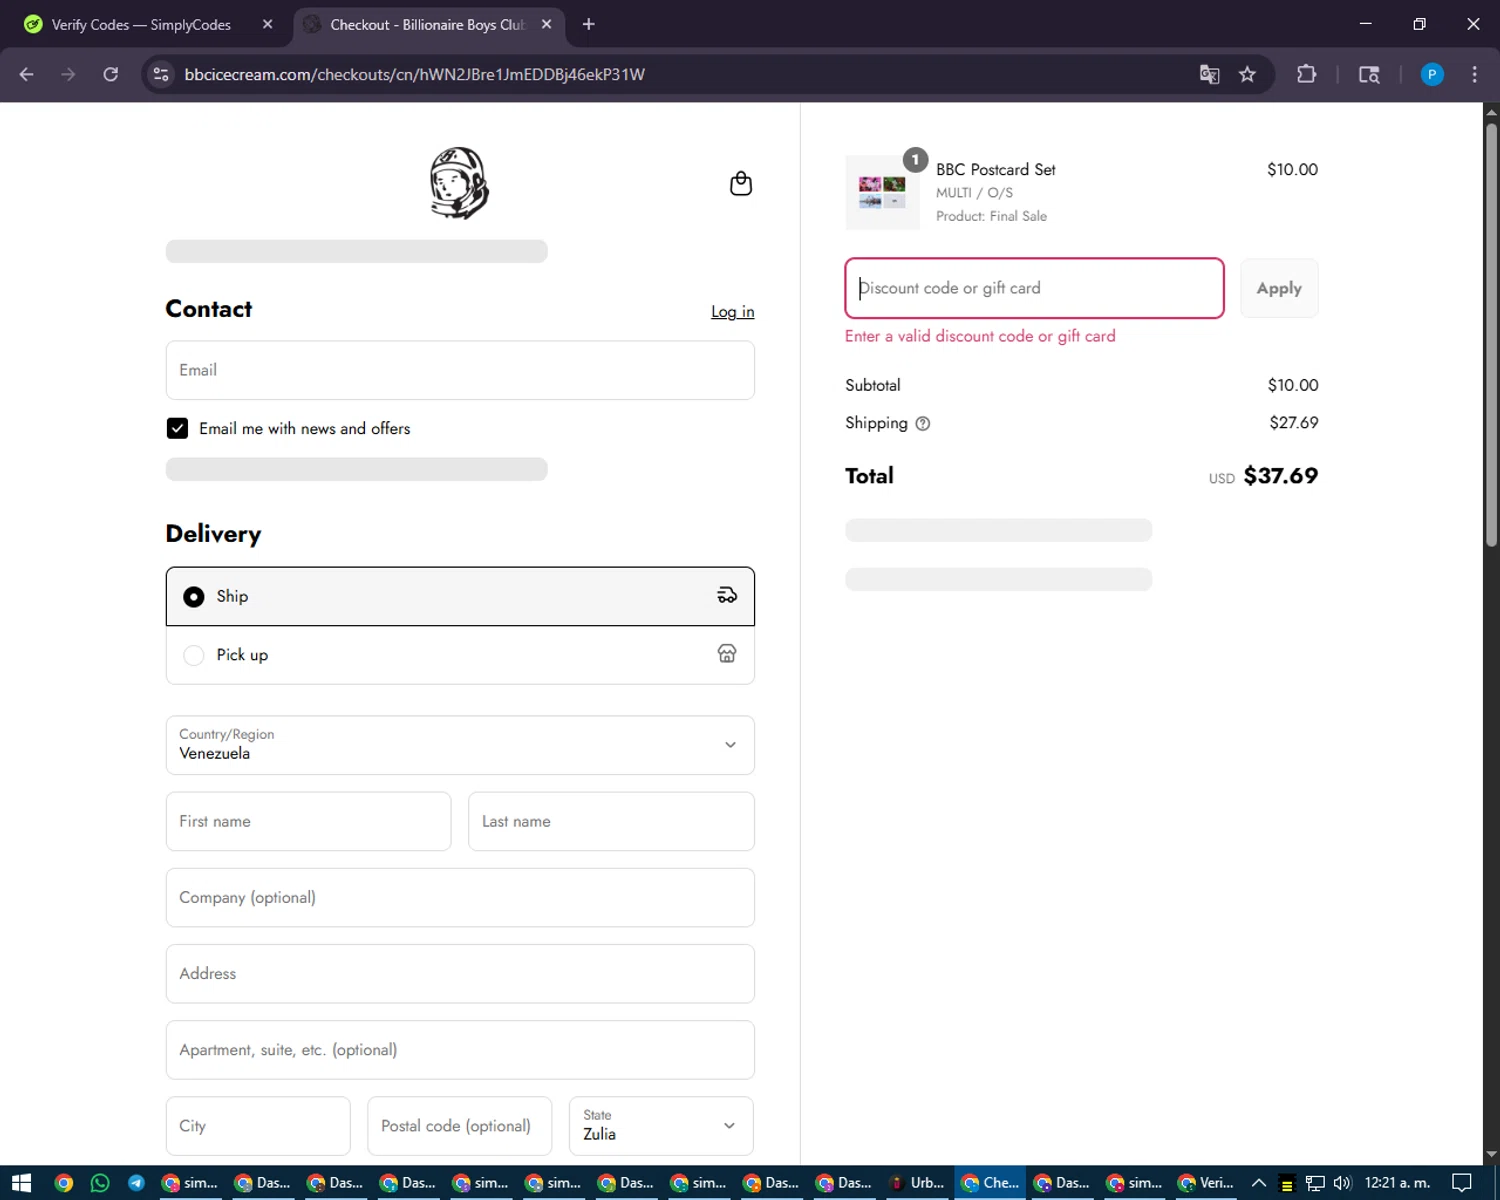
Task: Click the scrollbar down arrow
Action: 1491,1155
